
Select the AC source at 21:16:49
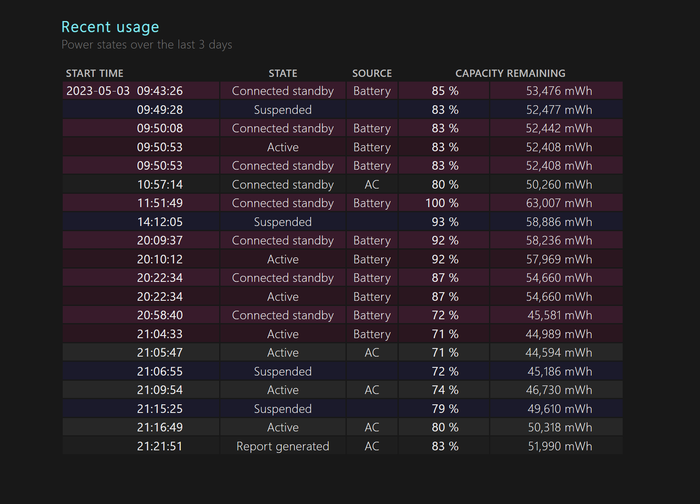point(372,428)
